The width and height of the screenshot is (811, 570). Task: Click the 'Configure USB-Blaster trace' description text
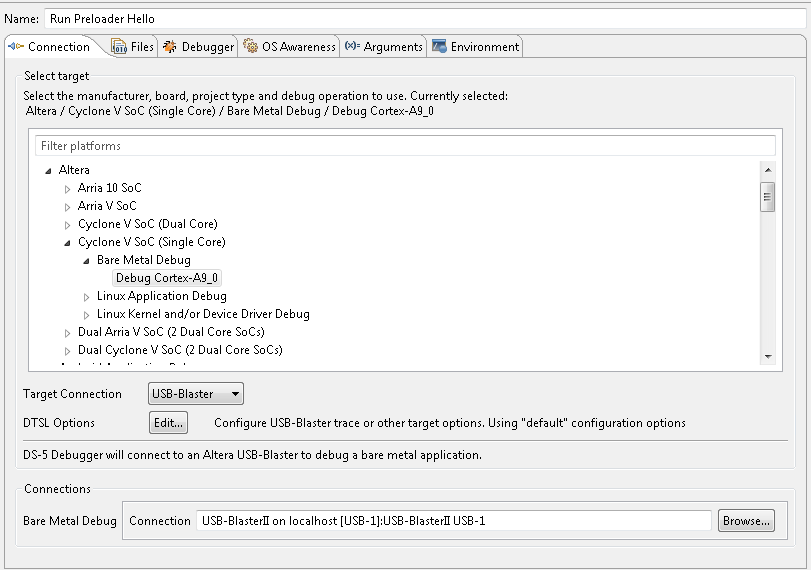pos(450,423)
